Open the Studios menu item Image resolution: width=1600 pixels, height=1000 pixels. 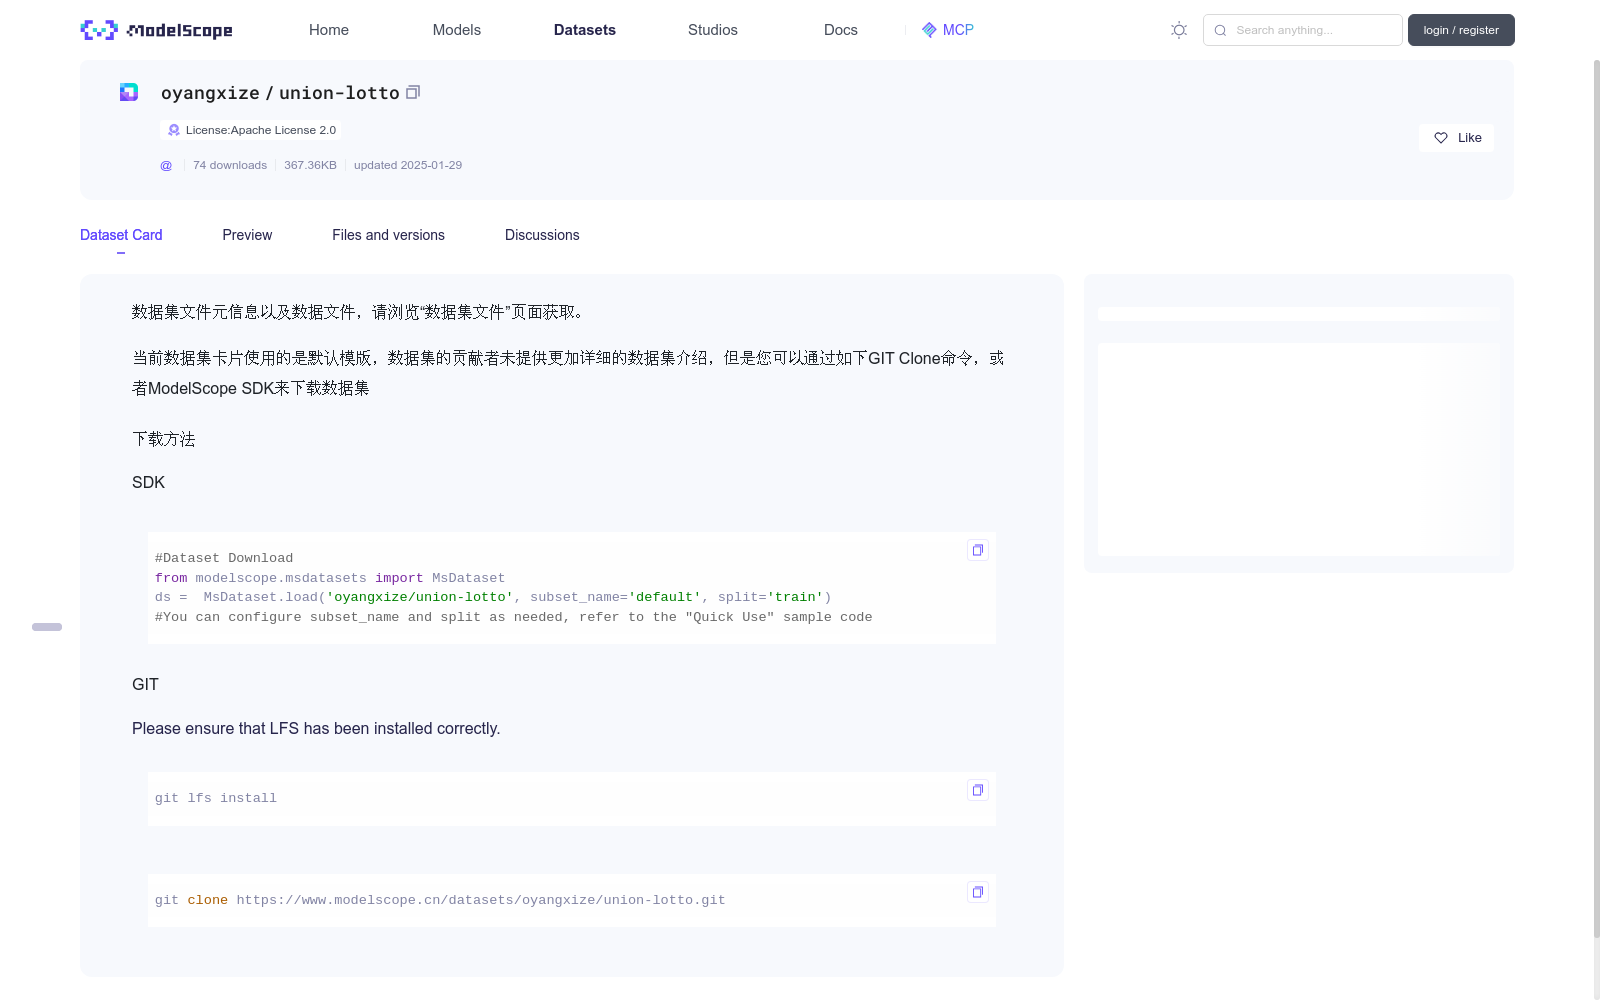point(713,30)
